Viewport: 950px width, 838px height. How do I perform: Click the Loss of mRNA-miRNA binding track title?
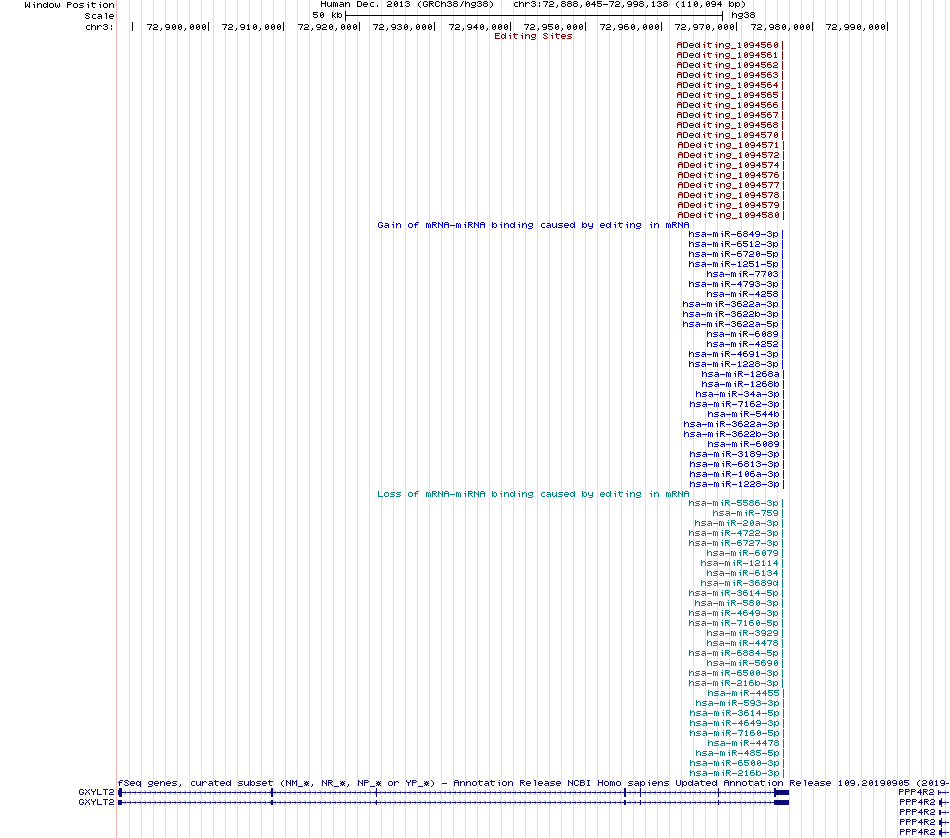[533, 494]
